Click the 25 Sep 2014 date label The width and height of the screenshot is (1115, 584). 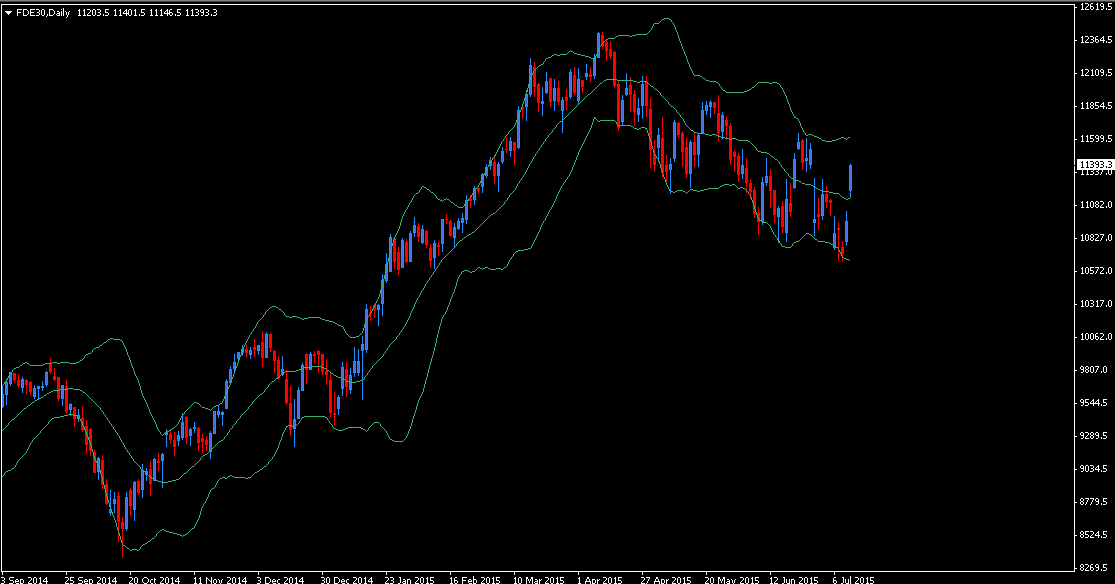[x=90, y=580]
